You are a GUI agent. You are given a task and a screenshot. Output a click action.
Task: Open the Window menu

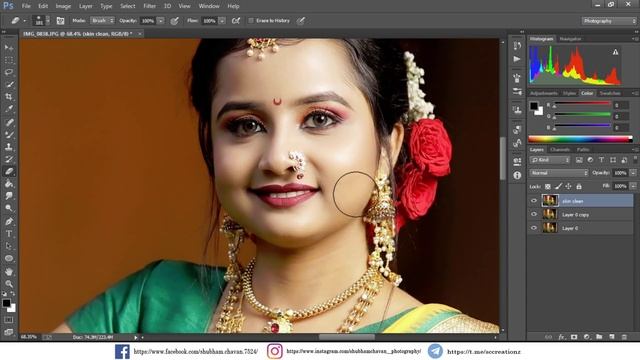209,6
